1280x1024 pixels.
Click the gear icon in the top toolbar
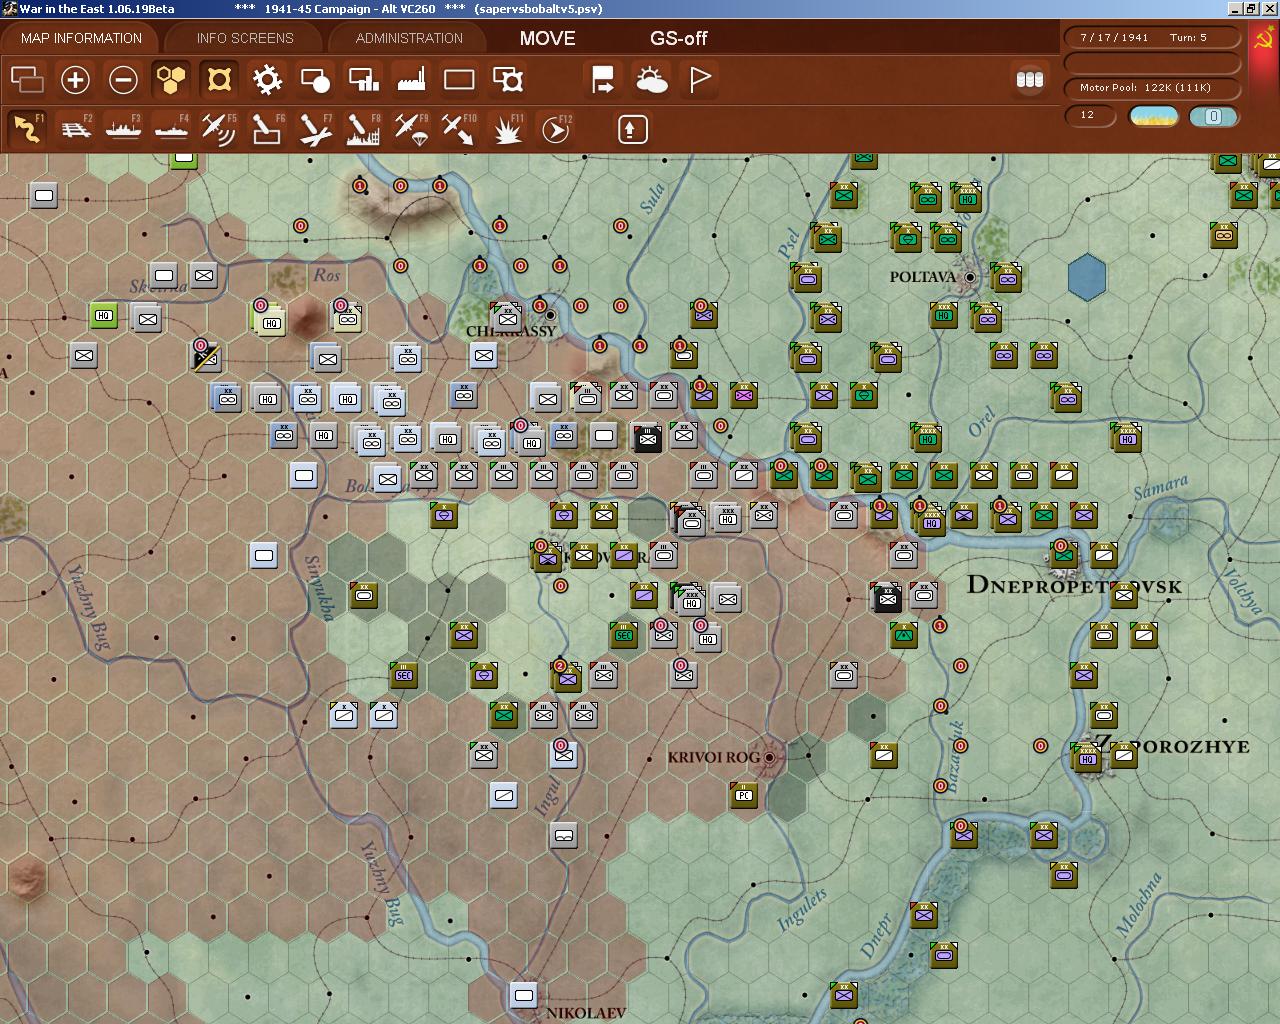[x=267, y=79]
